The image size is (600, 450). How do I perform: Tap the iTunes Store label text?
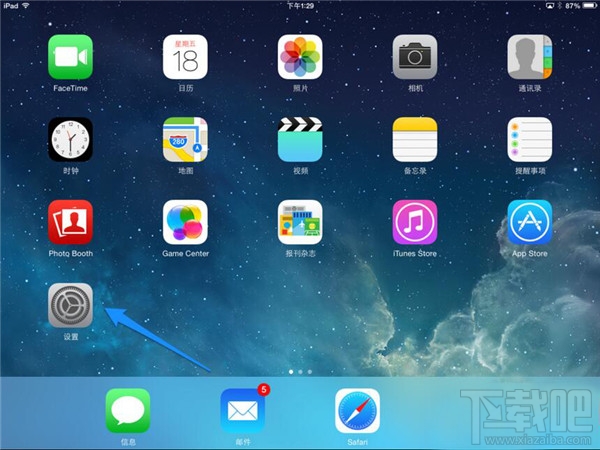[x=415, y=253]
